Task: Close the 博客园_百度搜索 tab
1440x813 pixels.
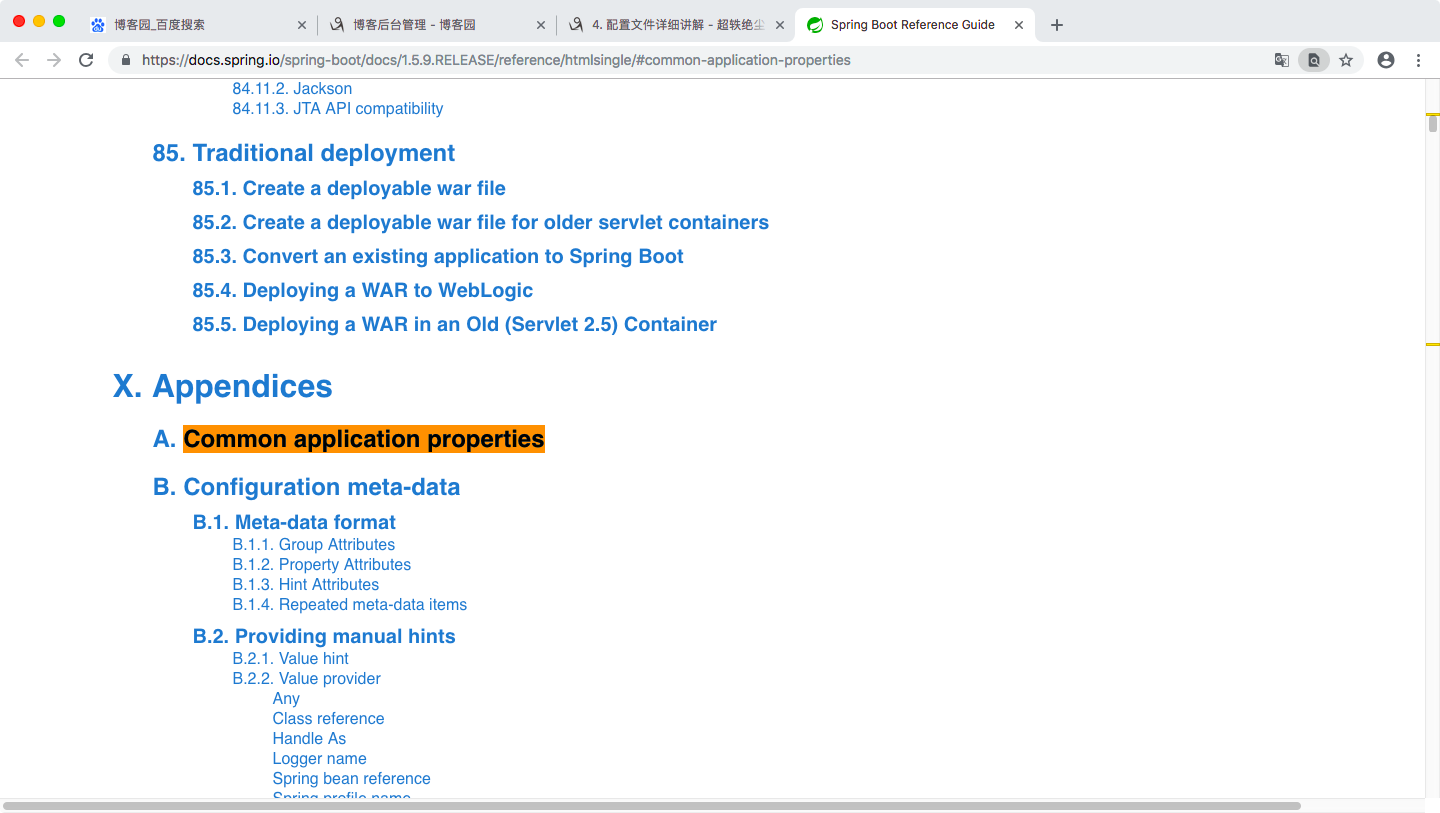Action: click(x=303, y=25)
